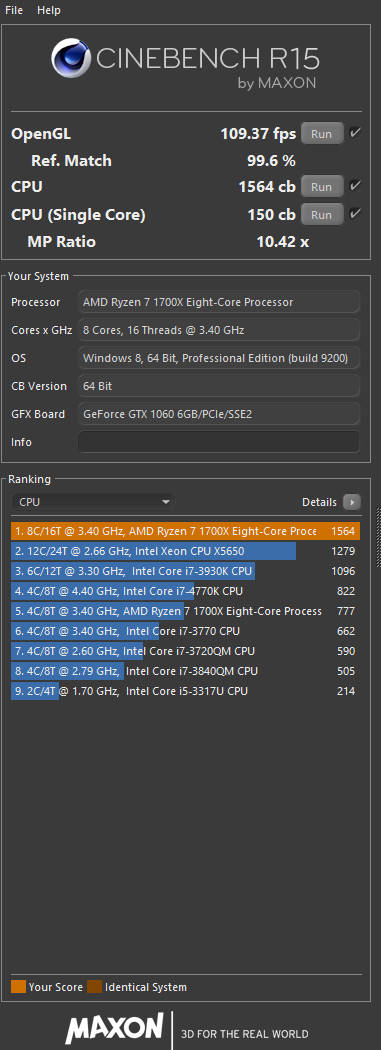Run the OpenGL benchmark
The height and width of the screenshot is (1050, 381).
(x=322, y=134)
